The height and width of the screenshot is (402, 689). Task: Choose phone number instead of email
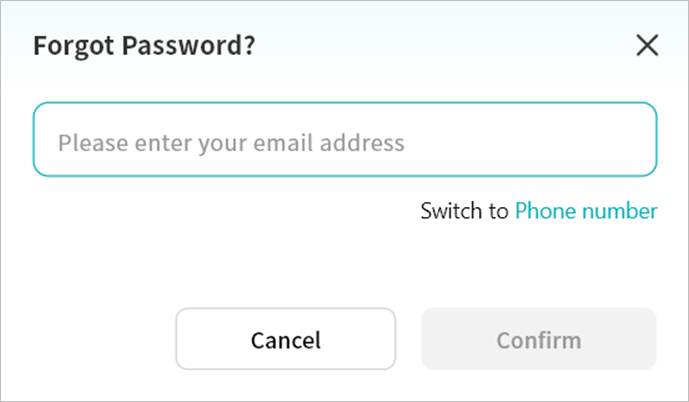[x=586, y=211]
